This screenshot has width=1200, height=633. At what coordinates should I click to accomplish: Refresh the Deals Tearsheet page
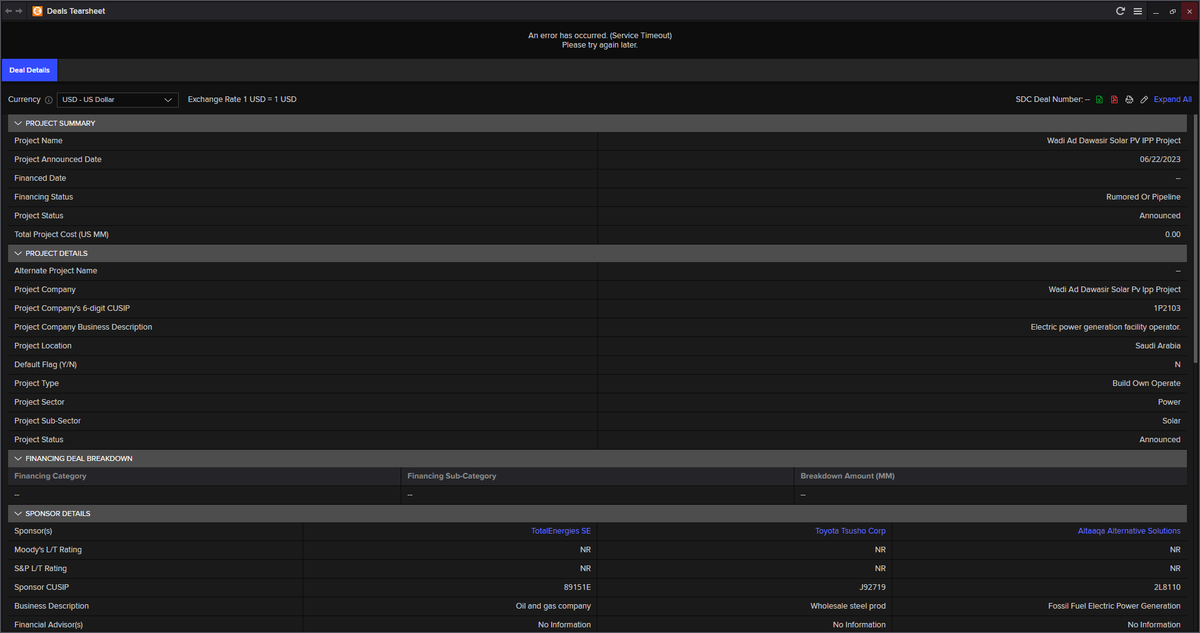coord(1121,11)
